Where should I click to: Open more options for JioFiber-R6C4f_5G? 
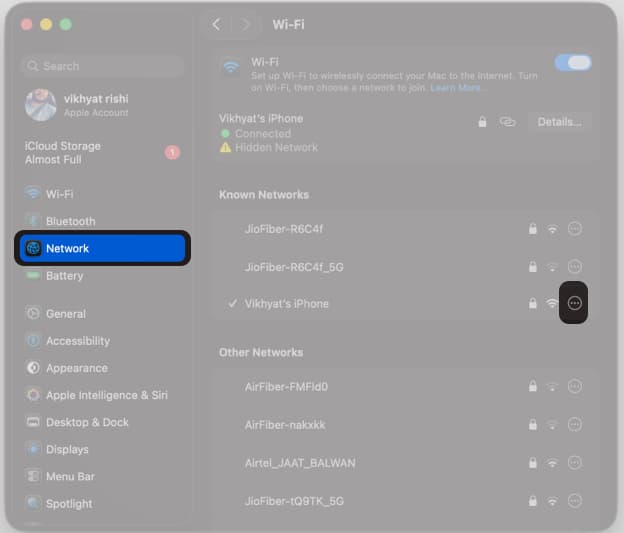(x=575, y=266)
